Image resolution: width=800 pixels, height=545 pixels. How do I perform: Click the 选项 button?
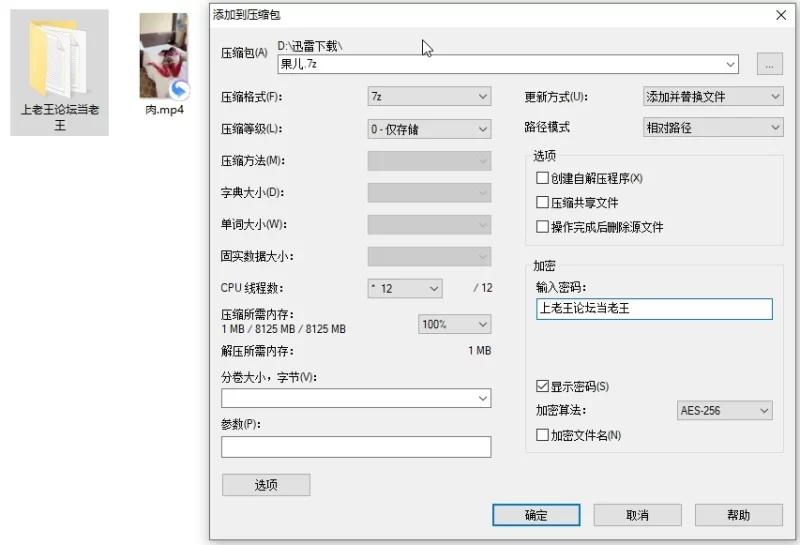tap(266, 485)
